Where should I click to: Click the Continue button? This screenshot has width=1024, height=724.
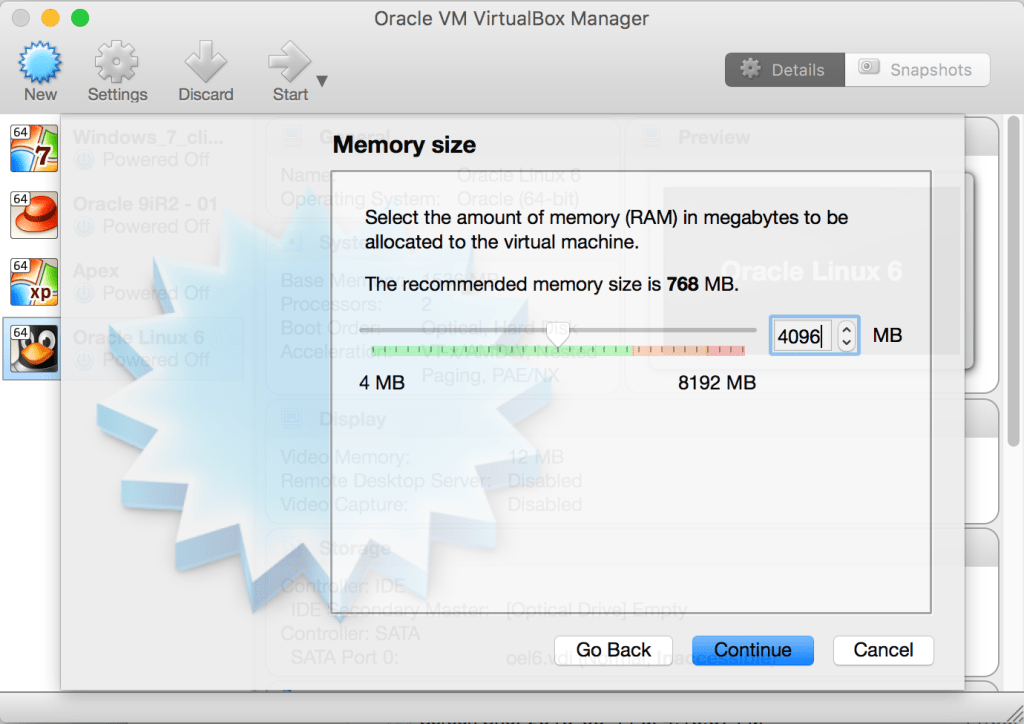tap(752, 650)
